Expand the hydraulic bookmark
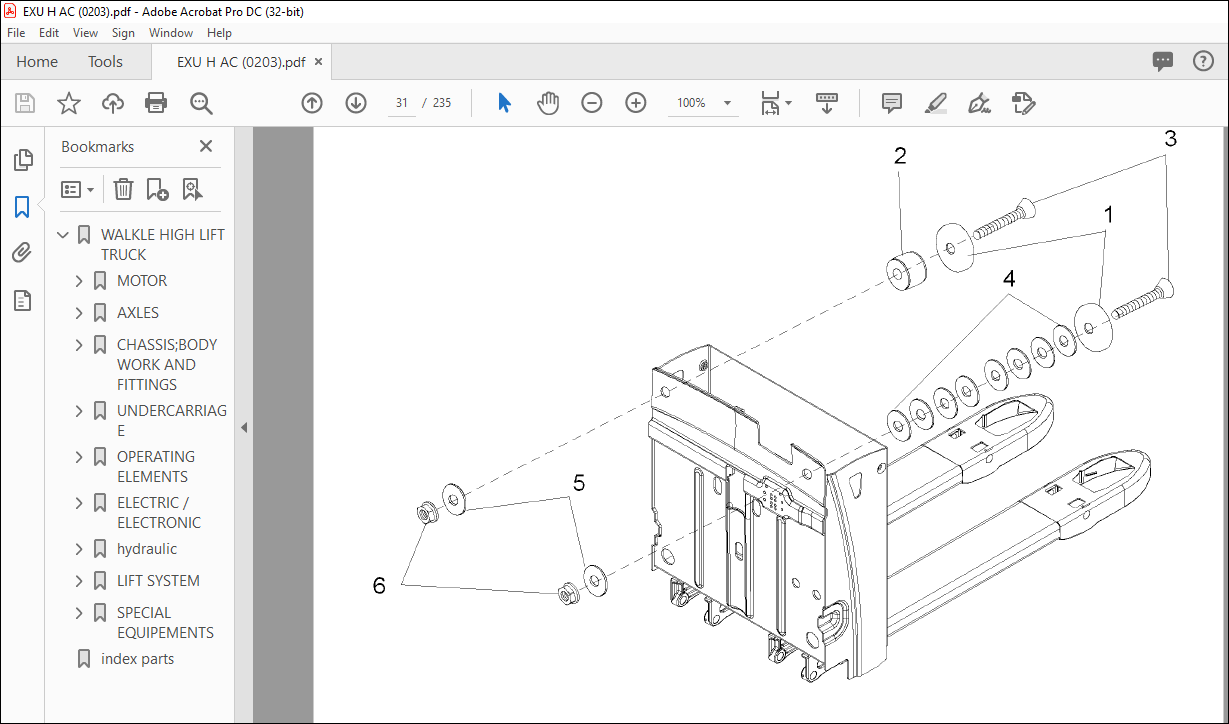The width and height of the screenshot is (1229, 724). (x=79, y=549)
